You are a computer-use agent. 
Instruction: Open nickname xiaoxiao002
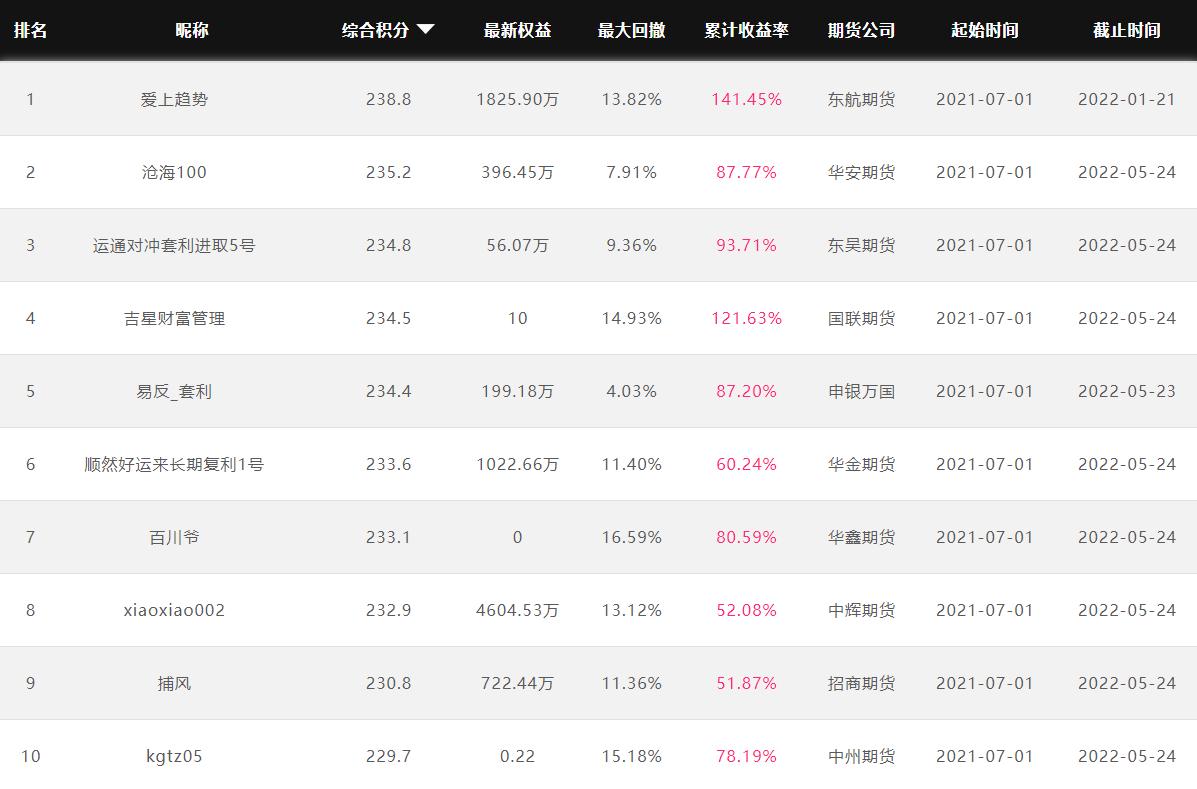[174, 610]
